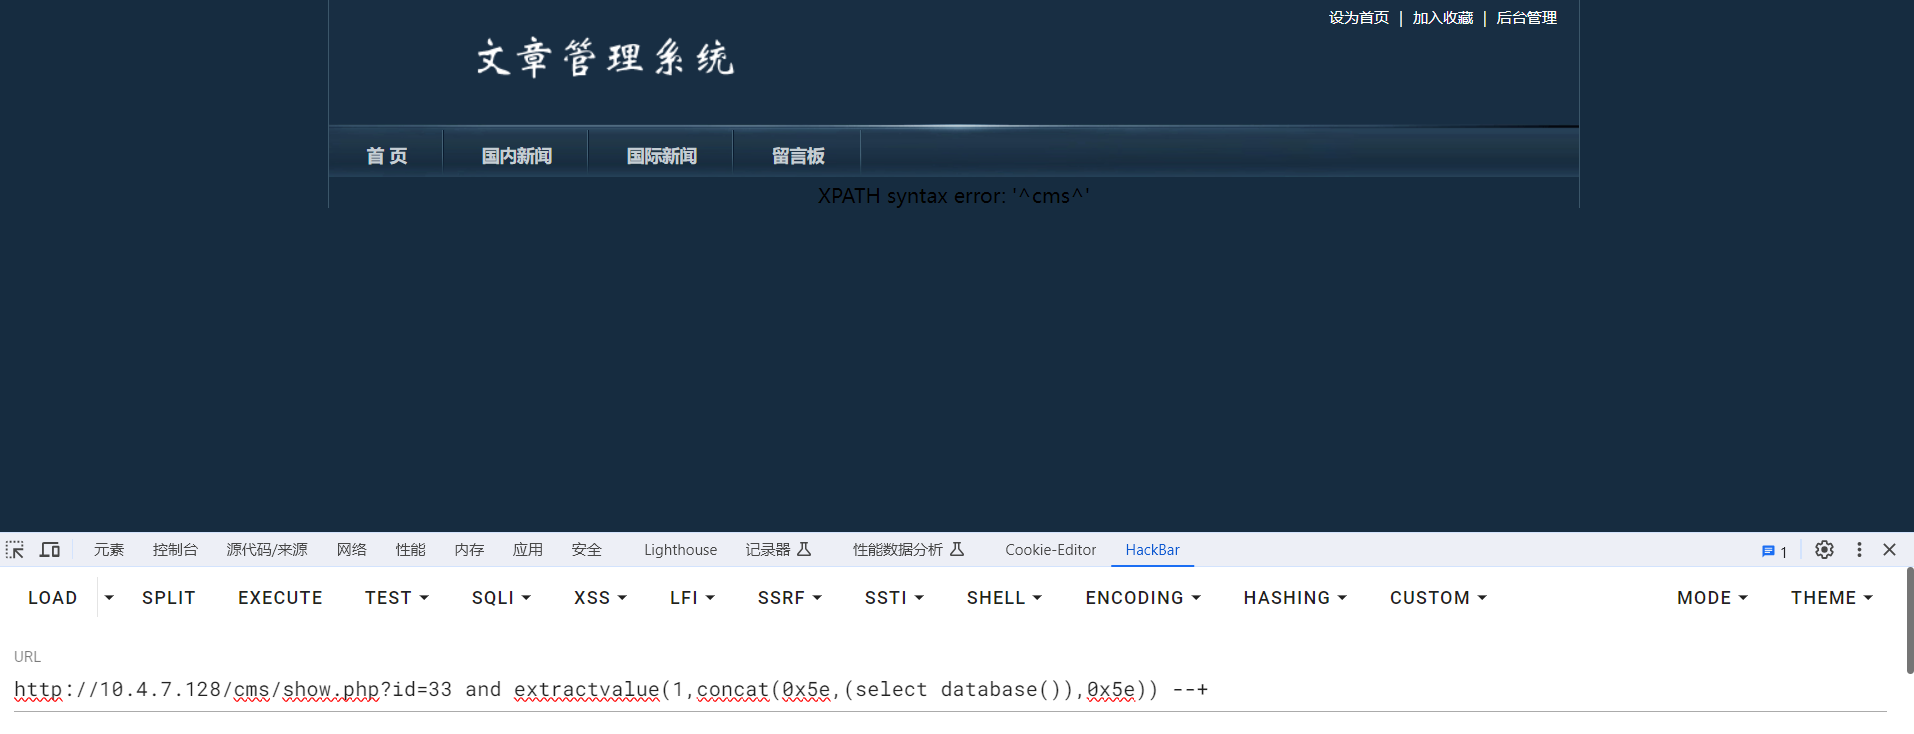The image size is (1914, 734).
Task: Open the DevTools settings gear
Action: (x=1824, y=550)
